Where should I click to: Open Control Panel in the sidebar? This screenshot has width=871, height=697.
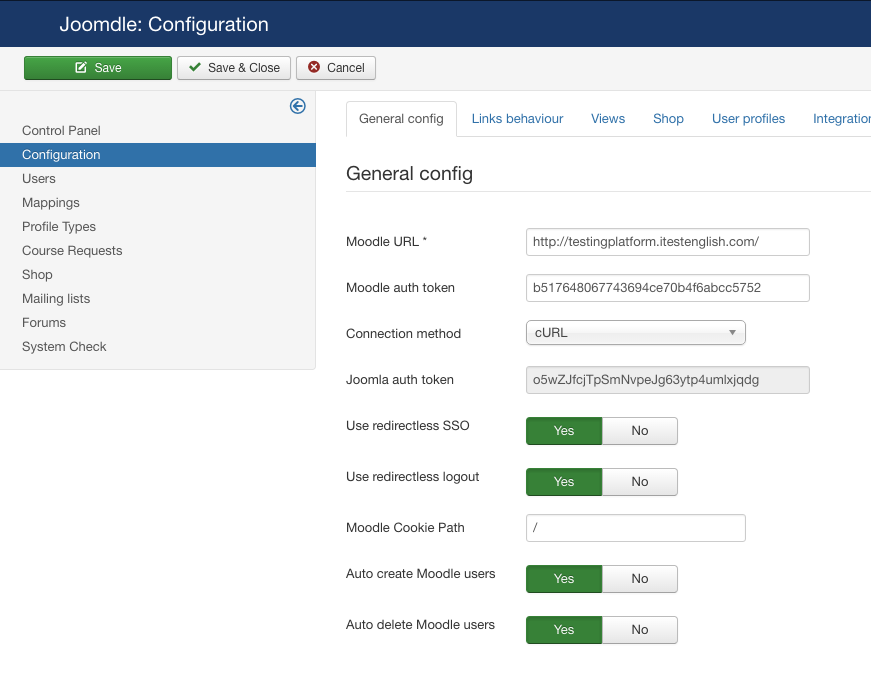coord(61,131)
